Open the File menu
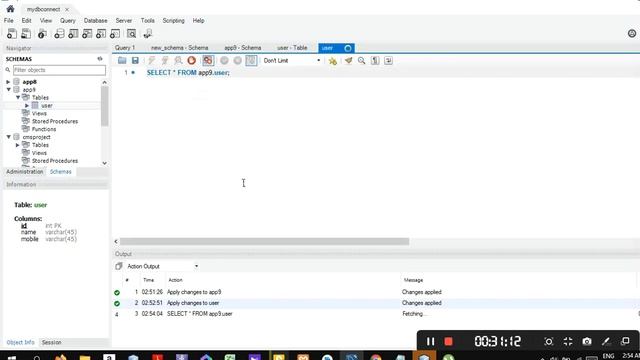 click(x=9, y=20)
